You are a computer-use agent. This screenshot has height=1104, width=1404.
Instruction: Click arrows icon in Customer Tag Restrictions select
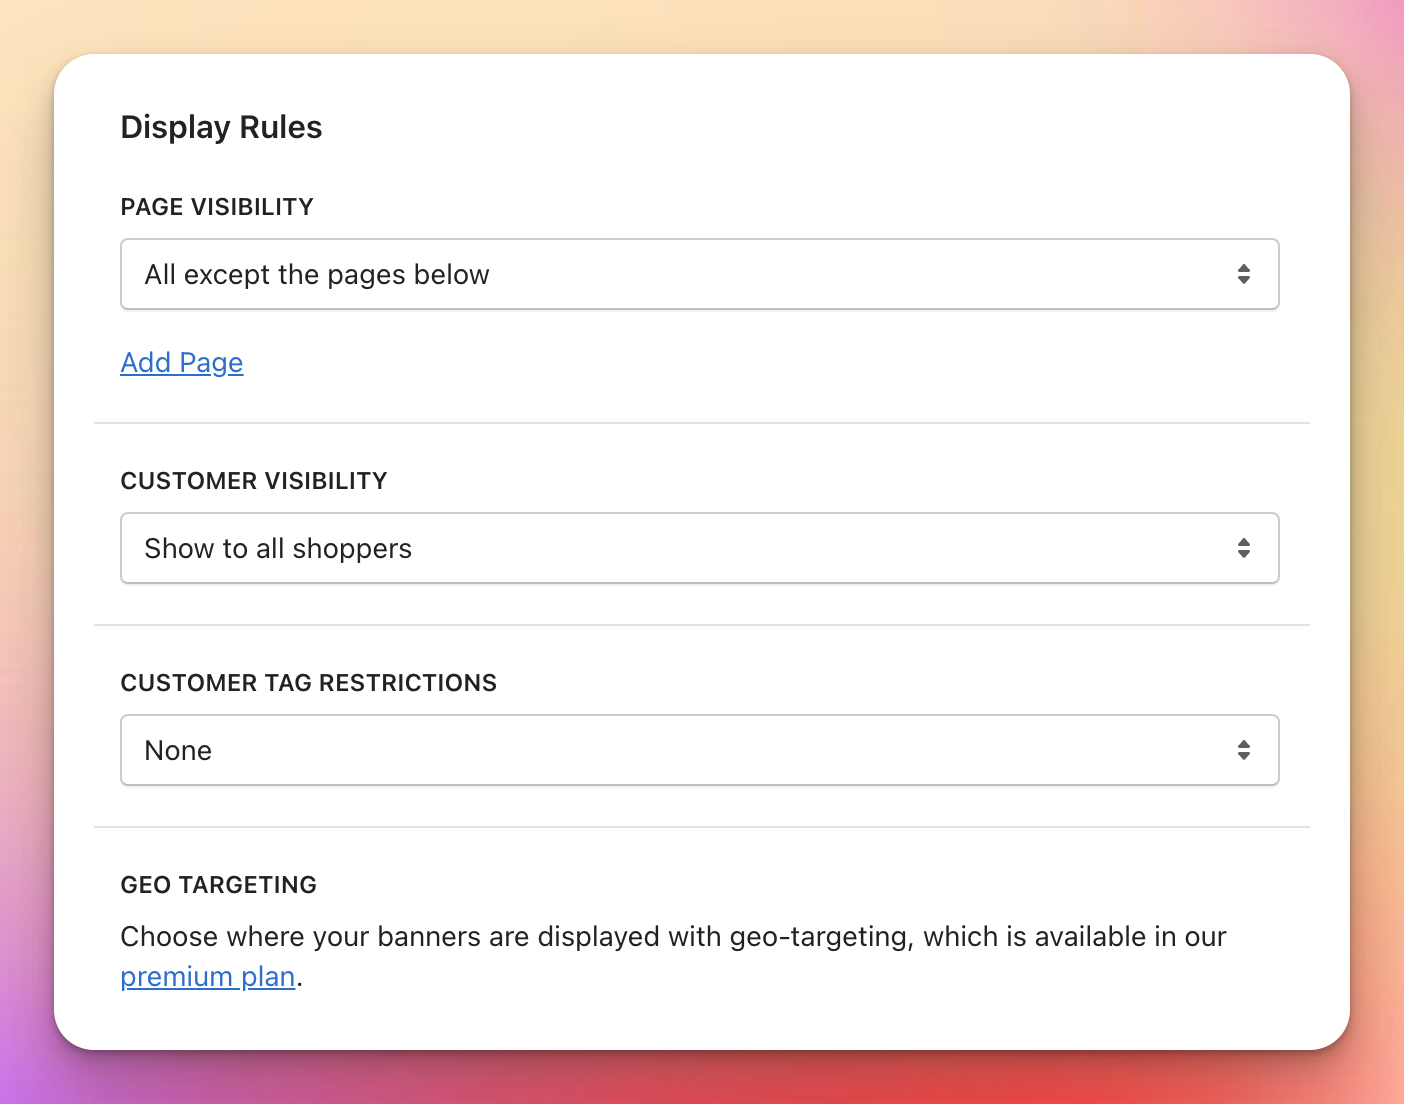1244,750
